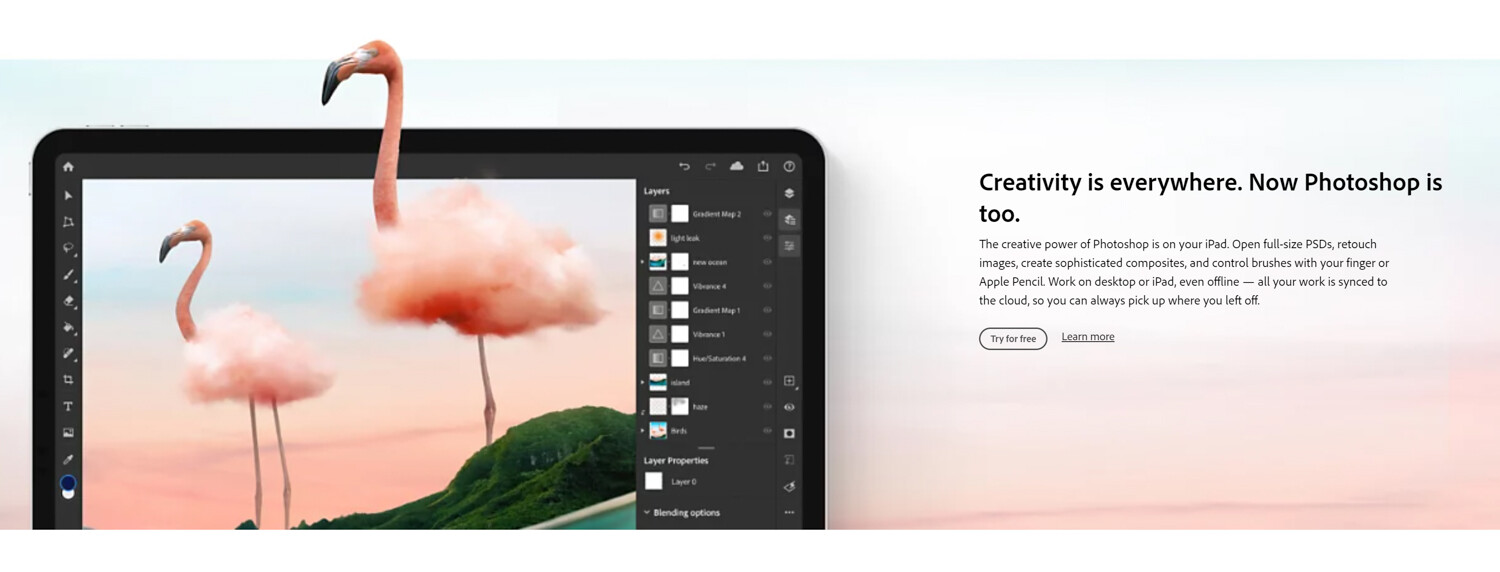Select the Type tool
This screenshot has height=572, width=1500.
(x=68, y=406)
